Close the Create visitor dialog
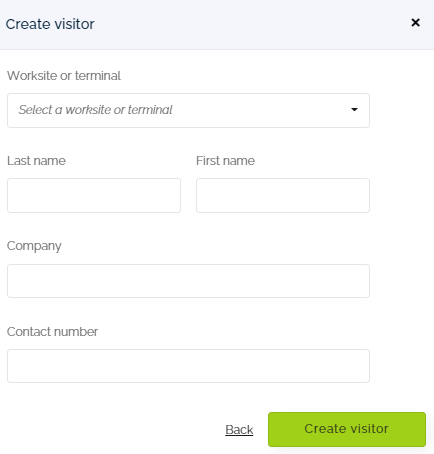The image size is (434, 454). tap(415, 23)
